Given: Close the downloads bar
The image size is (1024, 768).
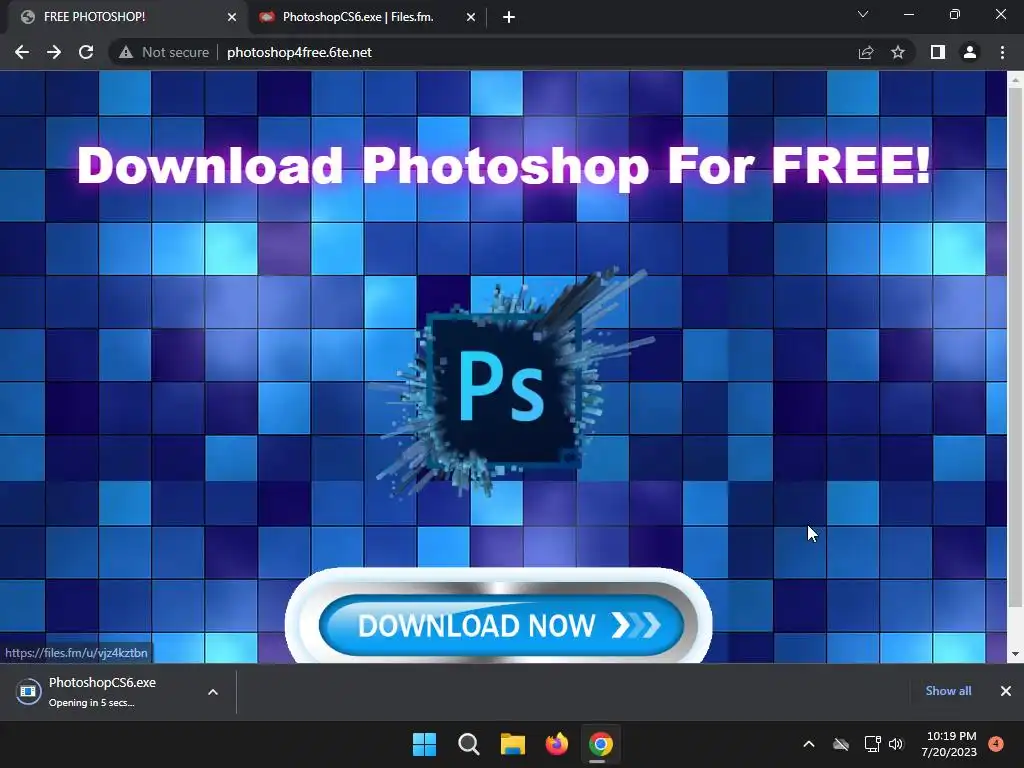Looking at the screenshot, I should pos(1006,691).
